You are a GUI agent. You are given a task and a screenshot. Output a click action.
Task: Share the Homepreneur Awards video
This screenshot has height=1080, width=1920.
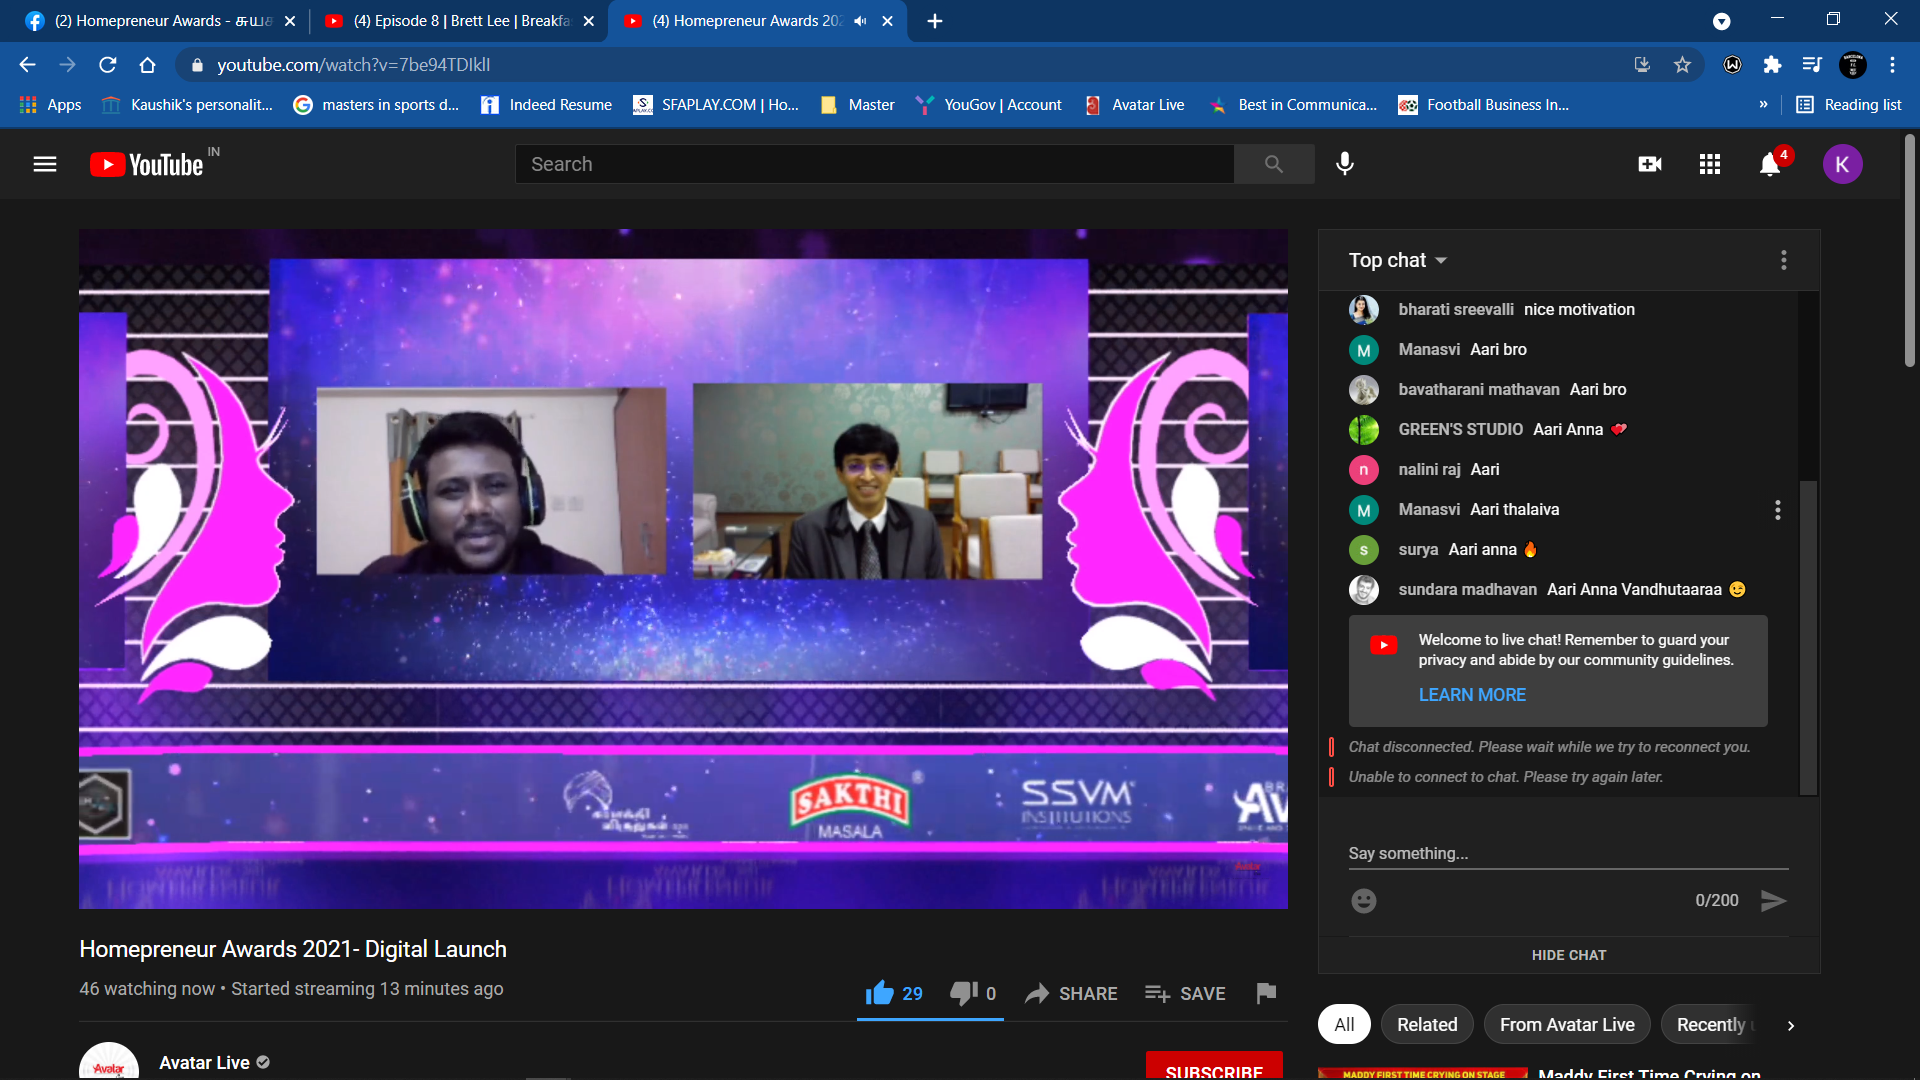click(1071, 993)
